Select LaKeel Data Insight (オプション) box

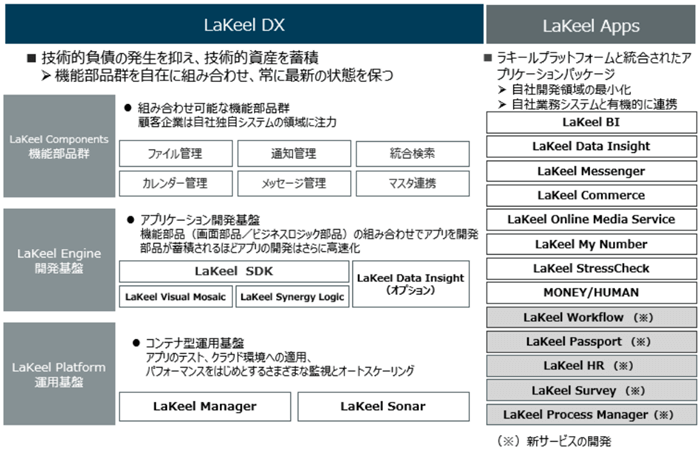(411, 284)
